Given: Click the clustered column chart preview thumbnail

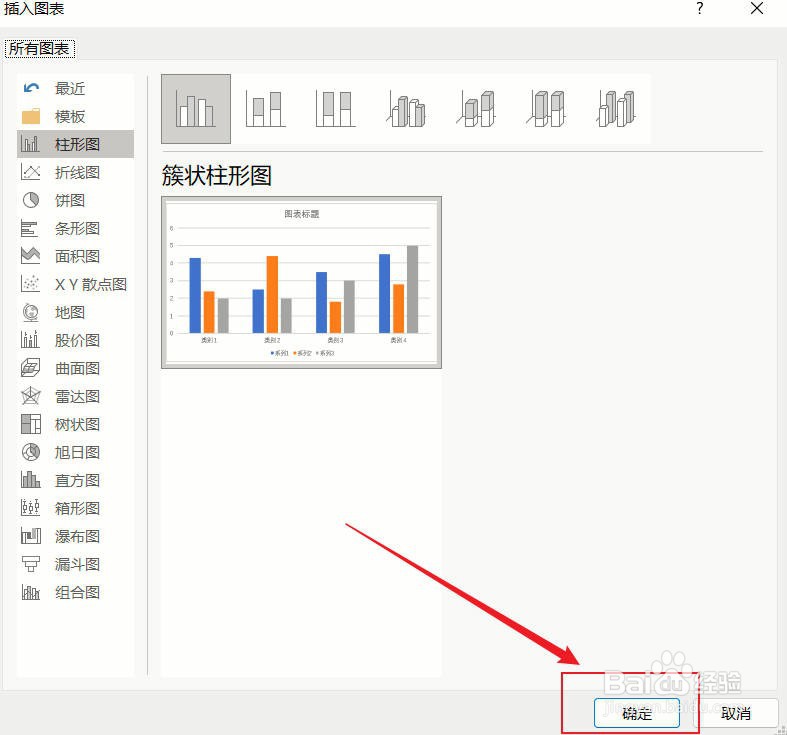Looking at the screenshot, I should 301,283.
